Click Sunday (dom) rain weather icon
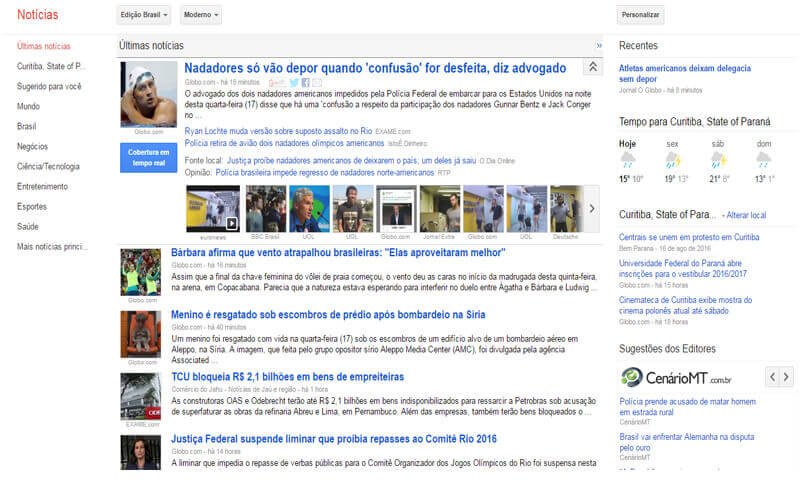 tap(764, 160)
